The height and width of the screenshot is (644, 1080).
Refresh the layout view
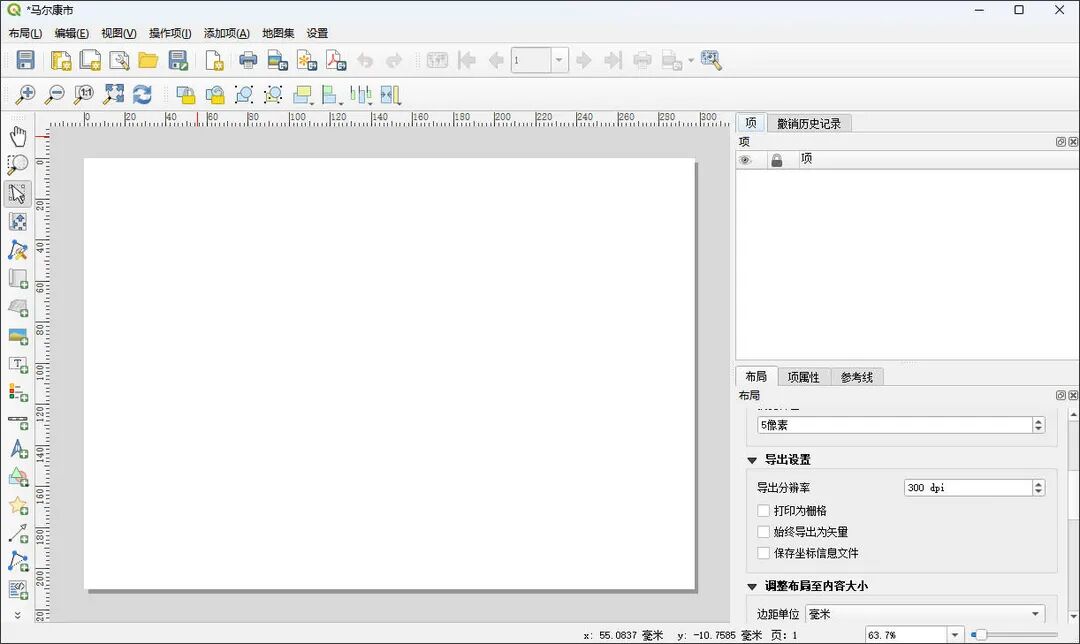(x=142, y=94)
